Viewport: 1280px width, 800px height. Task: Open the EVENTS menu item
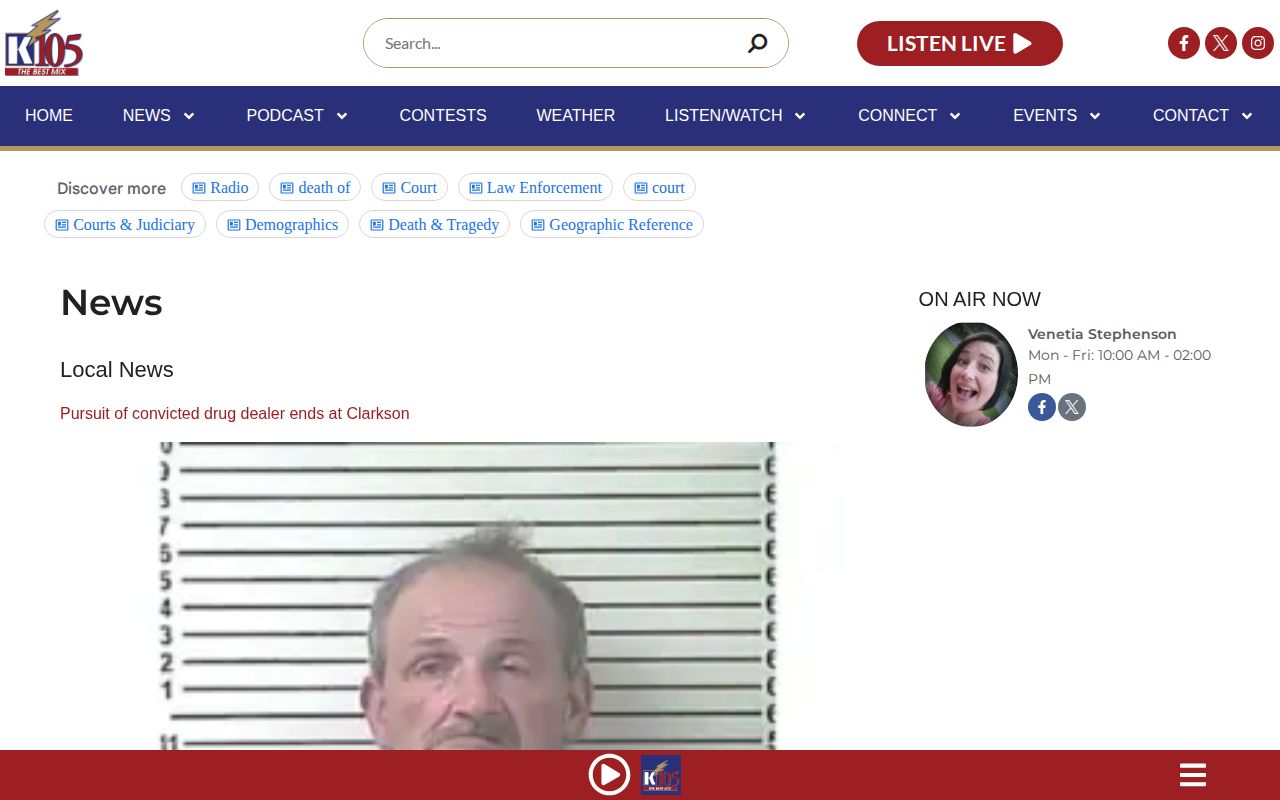[1045, 116]
